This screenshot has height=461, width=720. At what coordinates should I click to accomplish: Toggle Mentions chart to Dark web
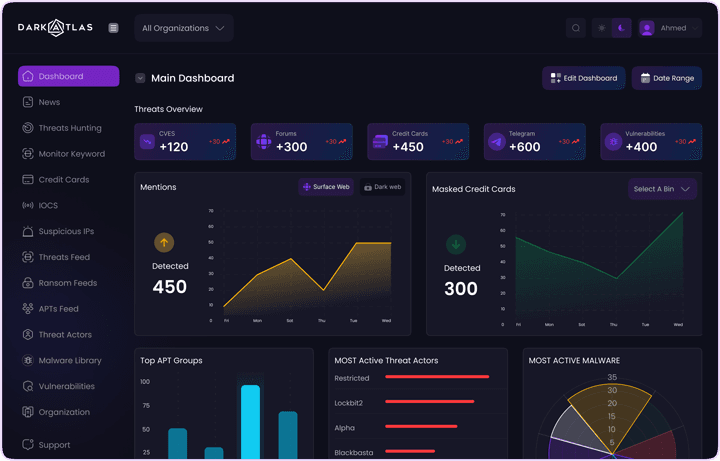point(382,187)
